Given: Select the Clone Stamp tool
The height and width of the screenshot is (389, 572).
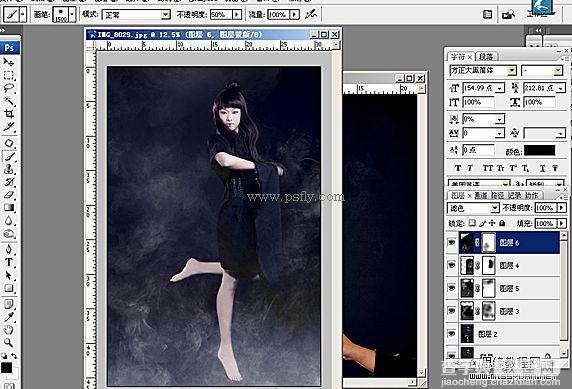Looking at the screenshot, I should pos(8,169).
